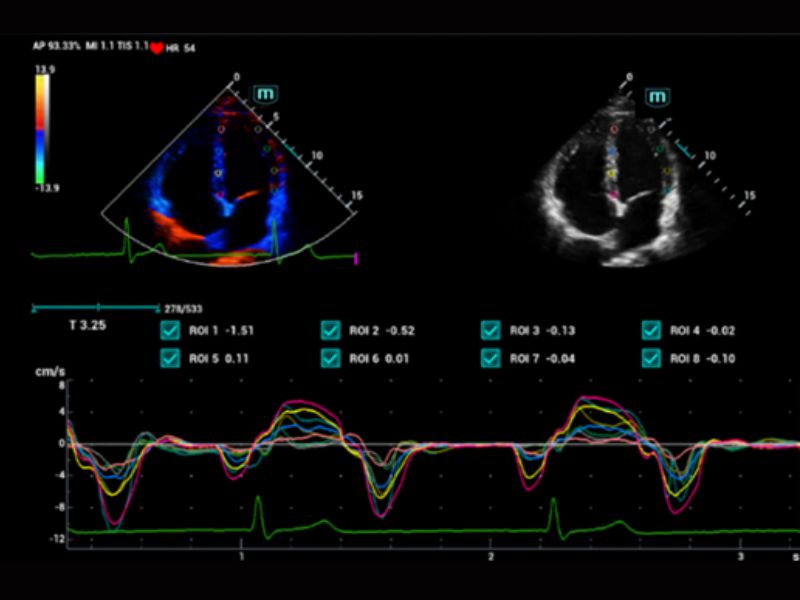
Task: Hide the ROI 4 trace
Action: [x=651, y=331]
